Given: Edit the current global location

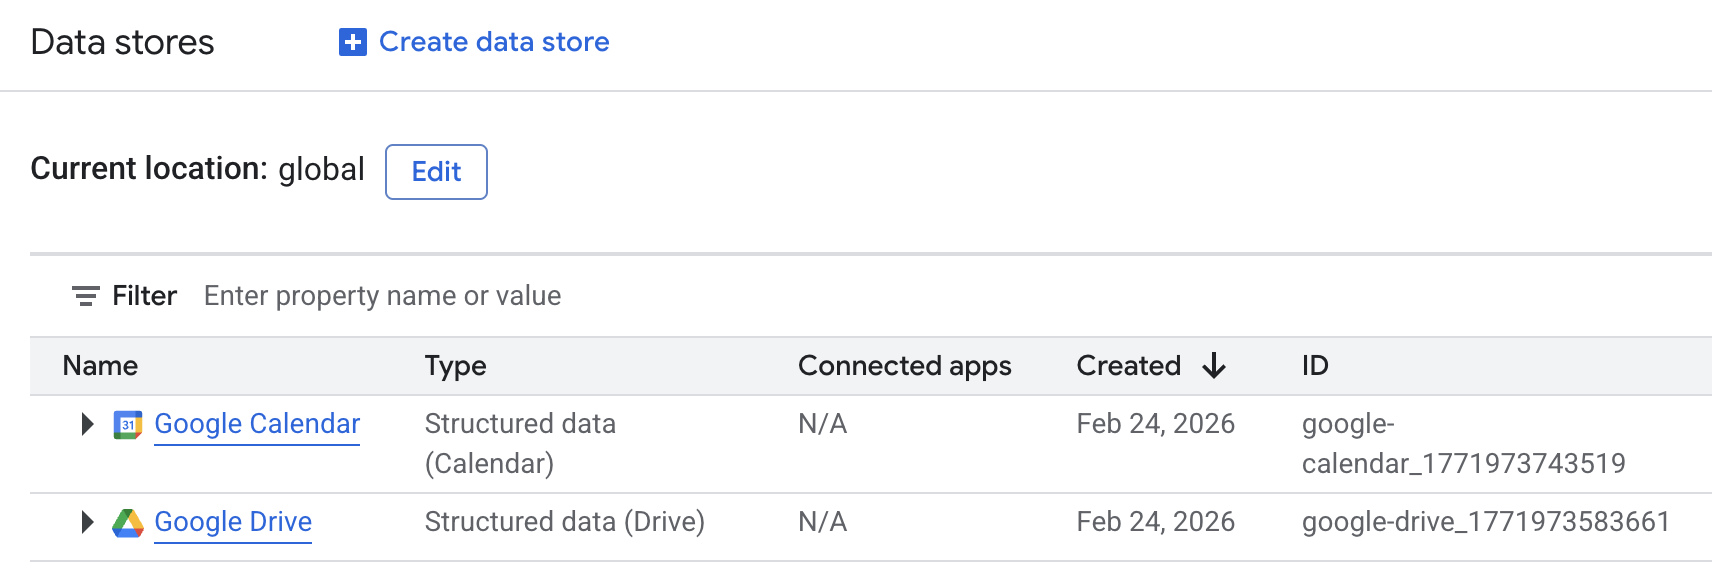Looking at the screenshot, I should 436,172.
